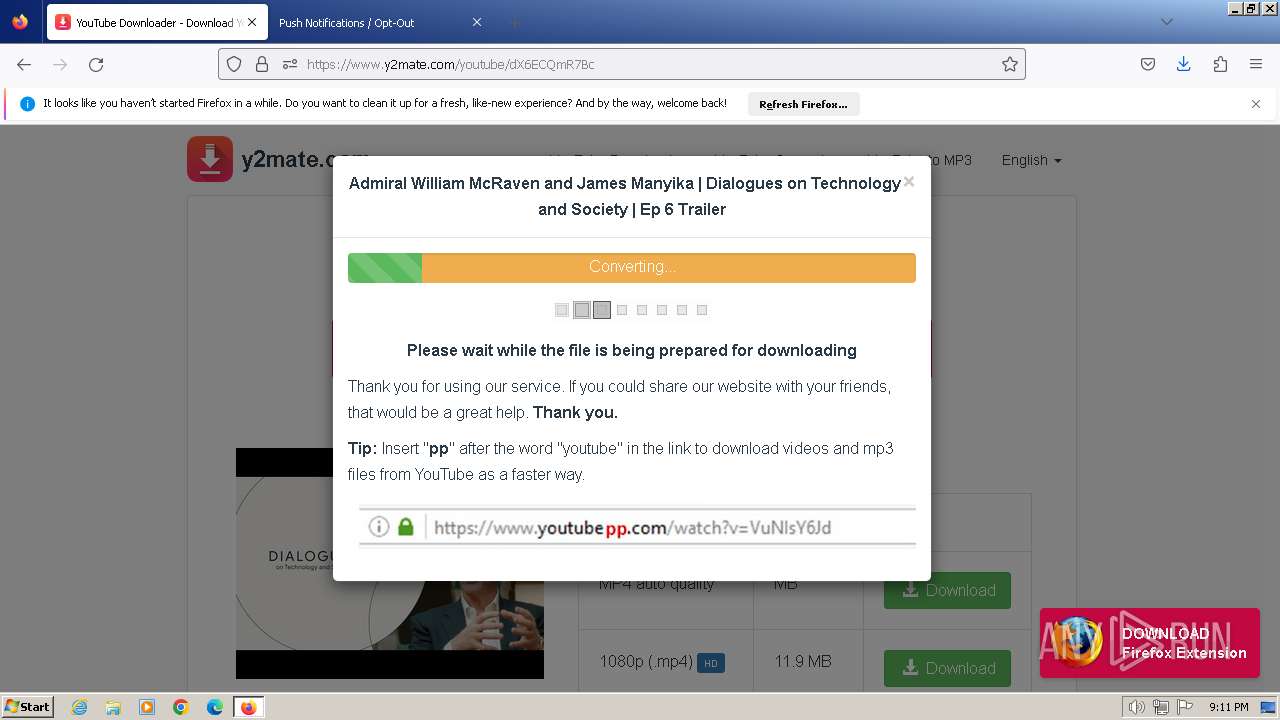Viewport: 1280px width, 720px height.
Task: Open Microsoft Edge from taskbar
Action: (x=215, y=707)
